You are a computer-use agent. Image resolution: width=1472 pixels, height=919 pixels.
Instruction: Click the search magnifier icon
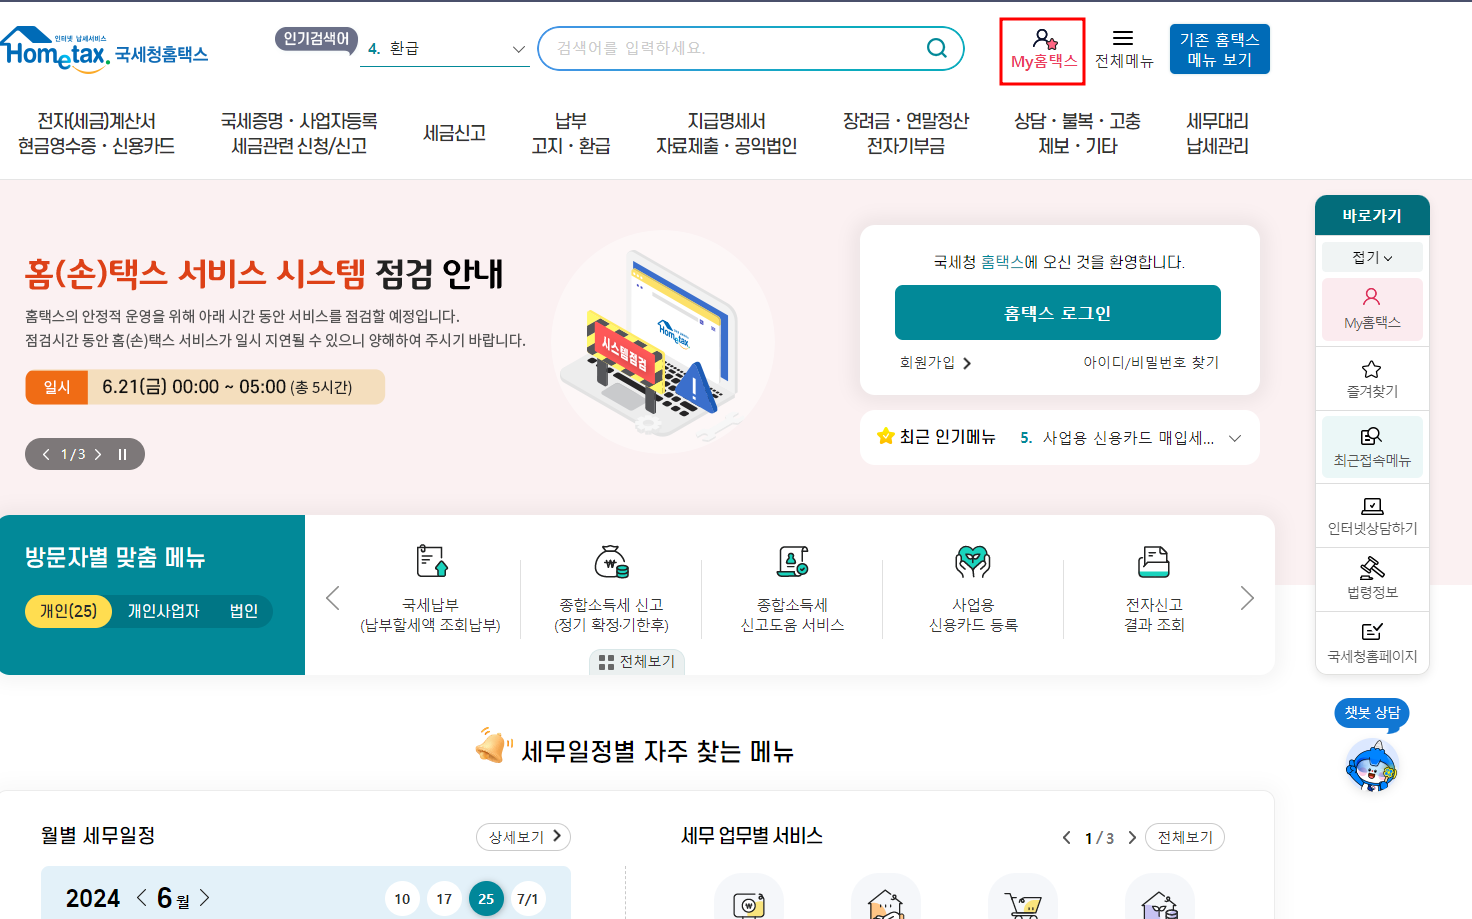(x=936, y=47)
